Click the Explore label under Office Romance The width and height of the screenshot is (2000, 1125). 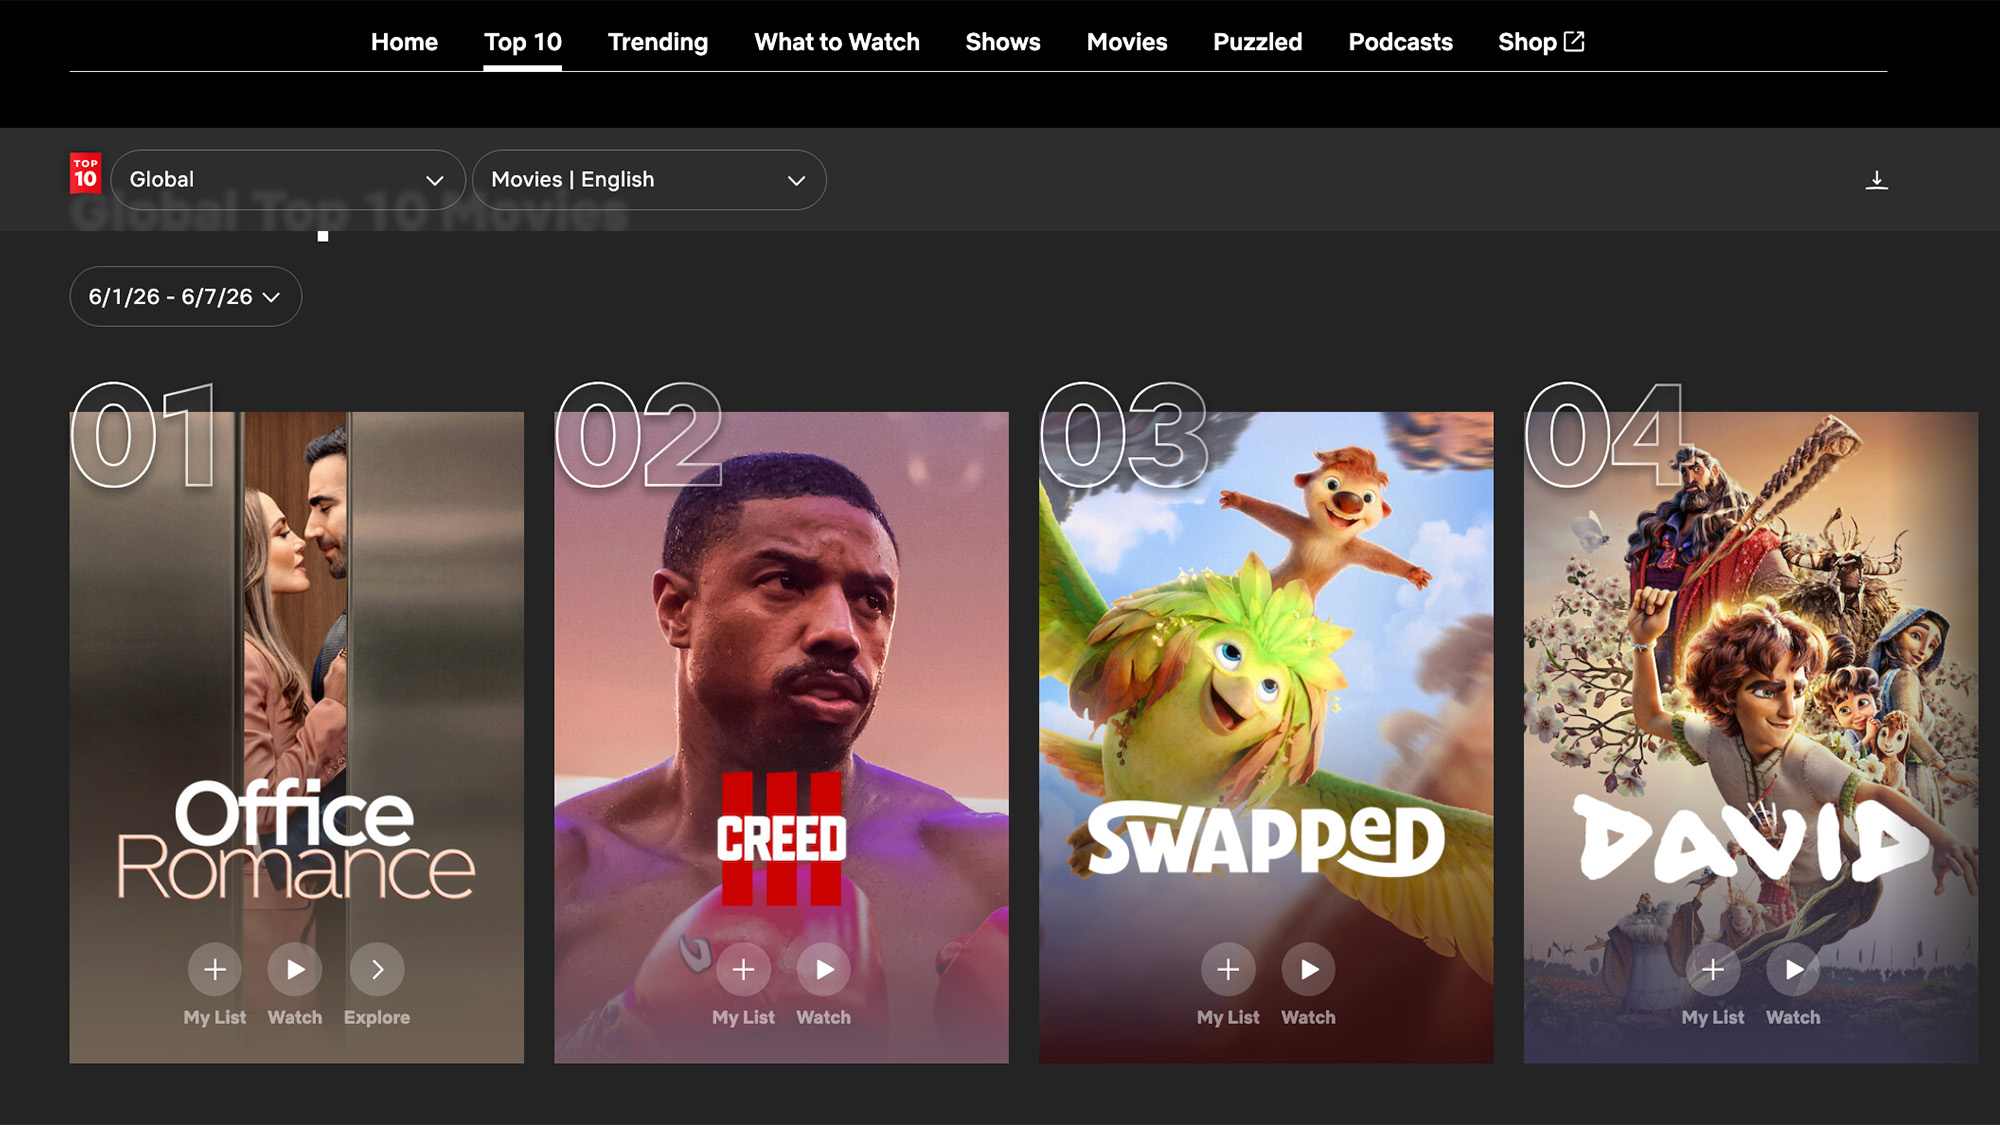(x=377, y=1017)
